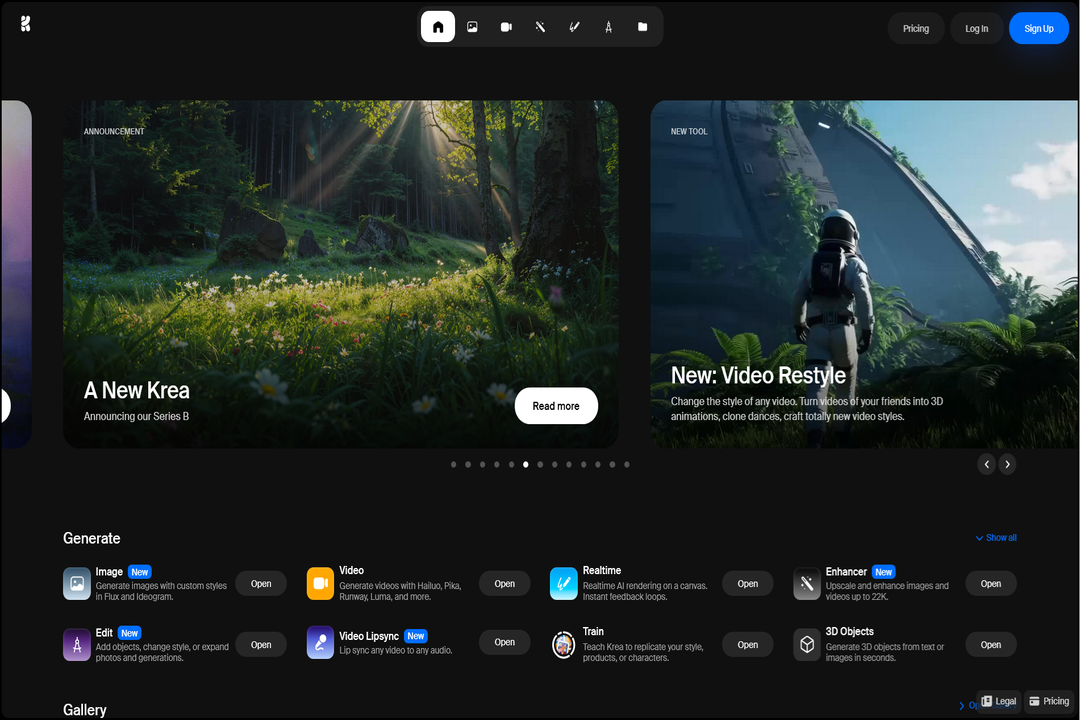Click the New badge next to Video Lipsync

pos(416,636)
